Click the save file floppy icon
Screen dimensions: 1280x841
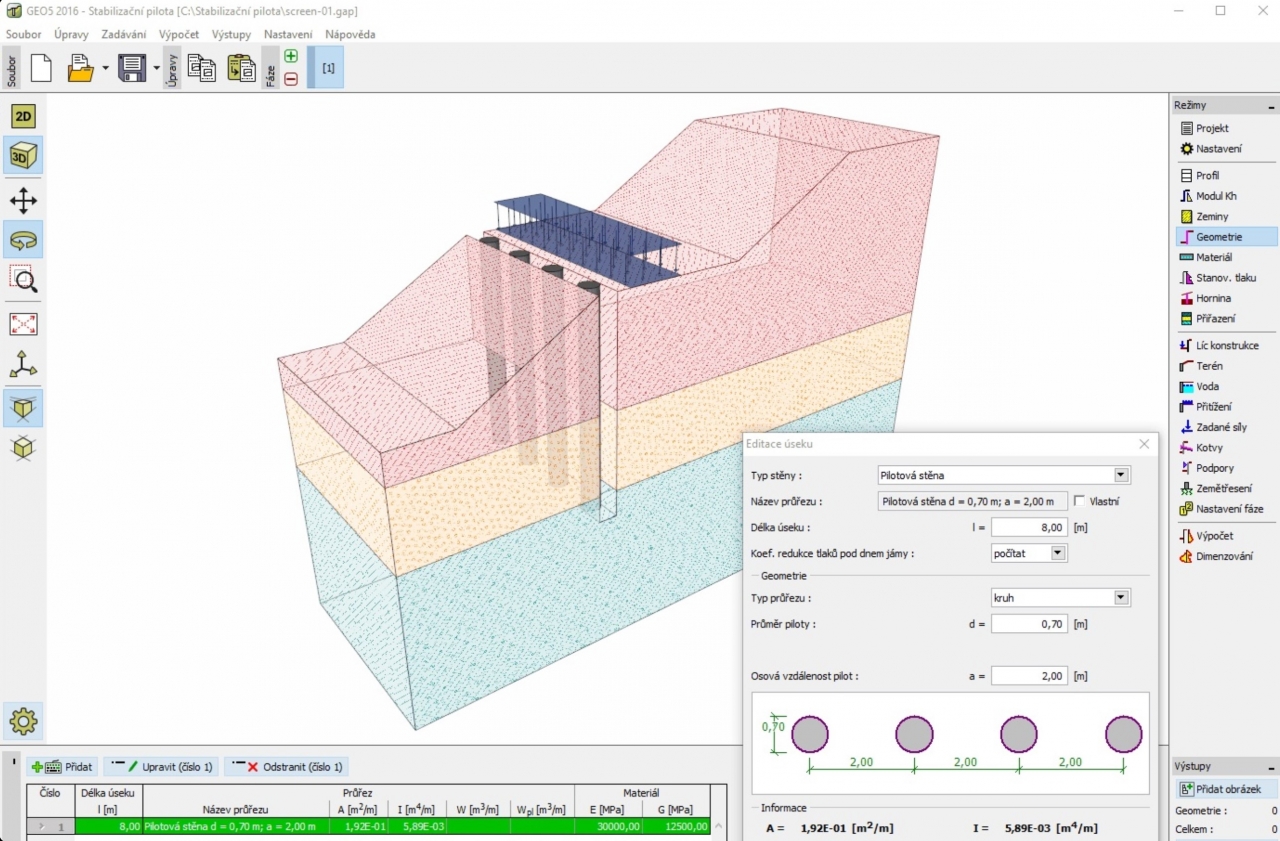[132, 68]
